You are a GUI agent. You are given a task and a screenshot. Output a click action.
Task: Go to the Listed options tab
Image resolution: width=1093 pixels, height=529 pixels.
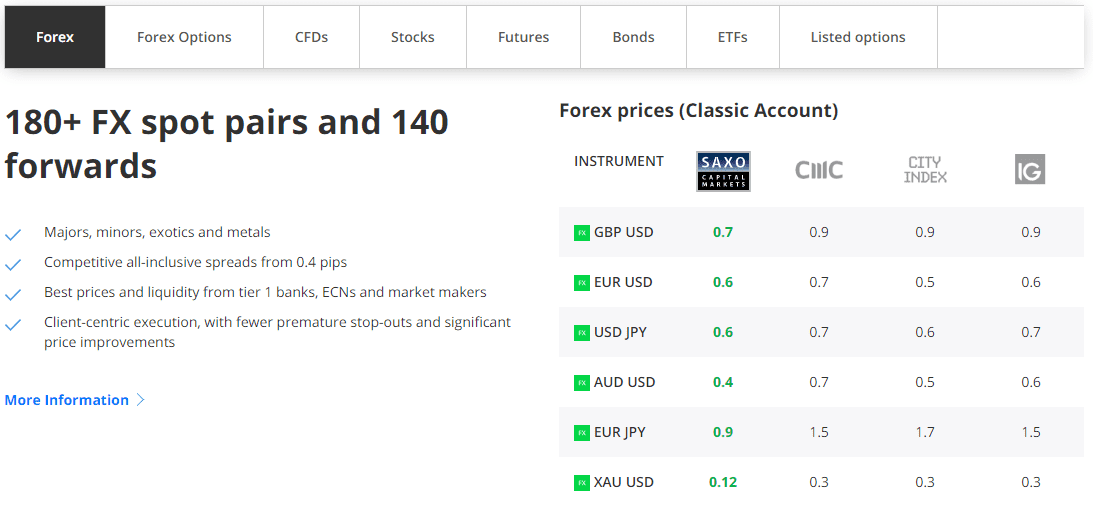858,37
